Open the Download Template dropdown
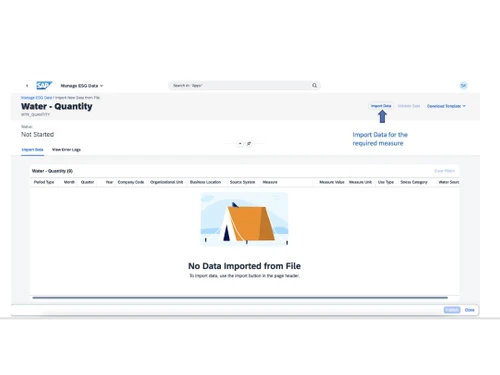 (x=446, y=106)
